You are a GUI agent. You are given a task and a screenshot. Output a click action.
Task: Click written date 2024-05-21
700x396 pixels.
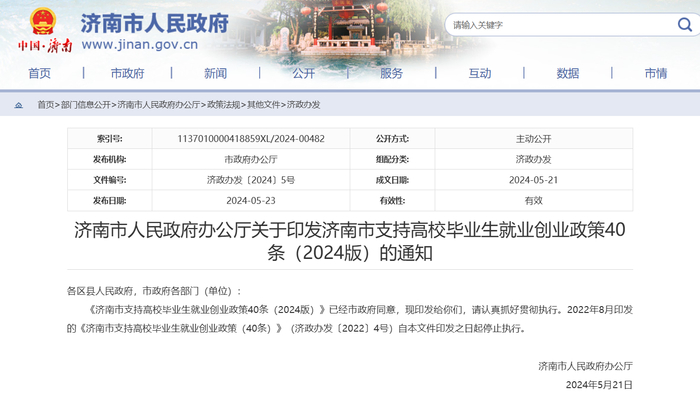click(533, 180)
